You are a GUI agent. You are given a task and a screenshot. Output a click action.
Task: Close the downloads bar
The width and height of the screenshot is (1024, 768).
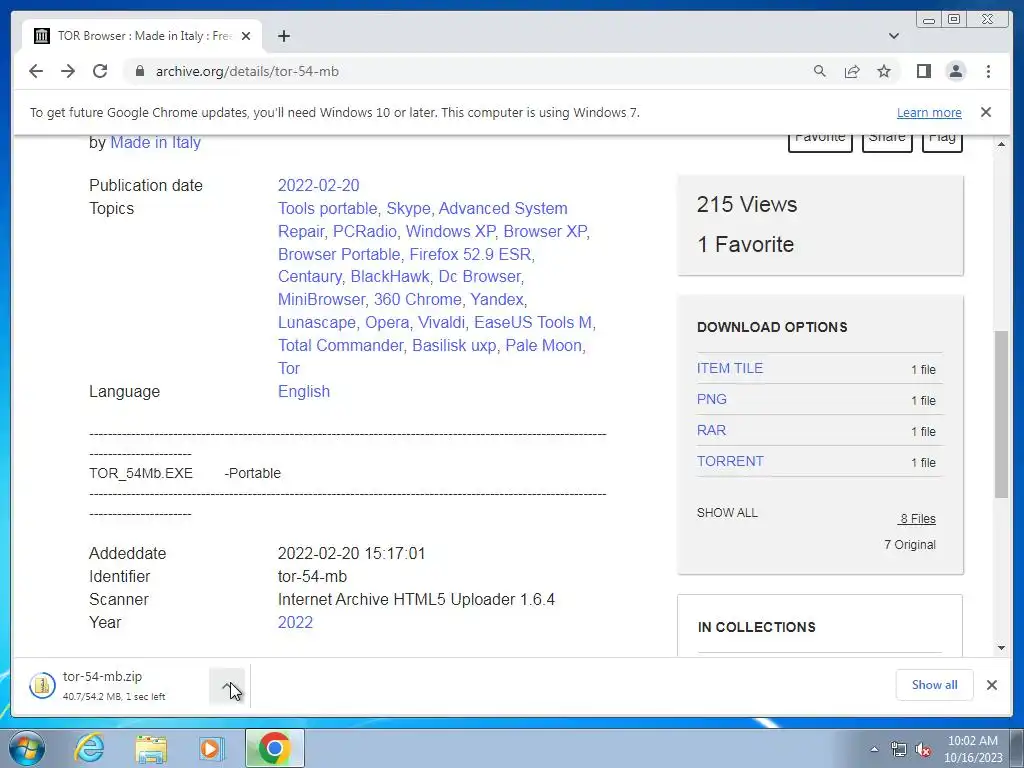tap(991, 684)
